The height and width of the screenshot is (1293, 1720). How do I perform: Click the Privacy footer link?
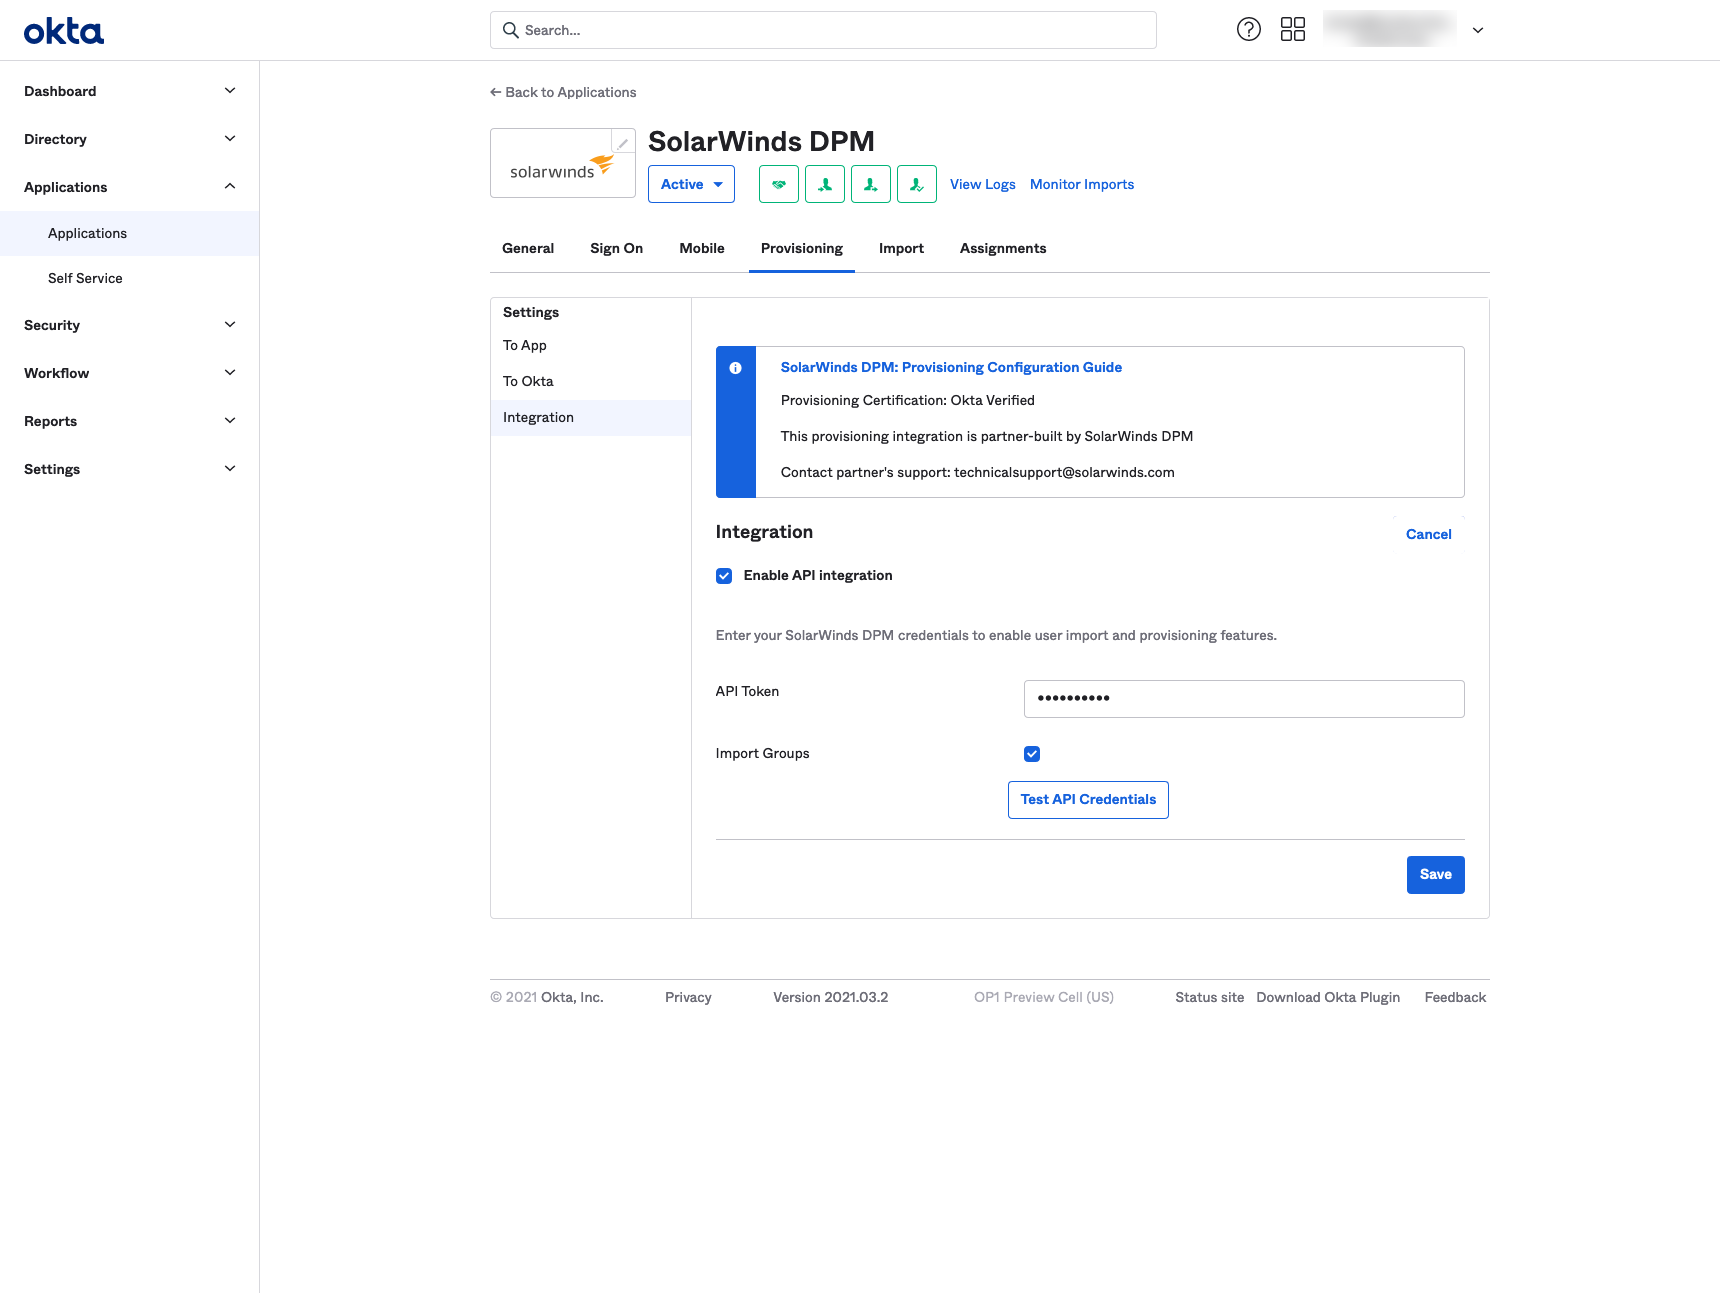tap(688, 997)
